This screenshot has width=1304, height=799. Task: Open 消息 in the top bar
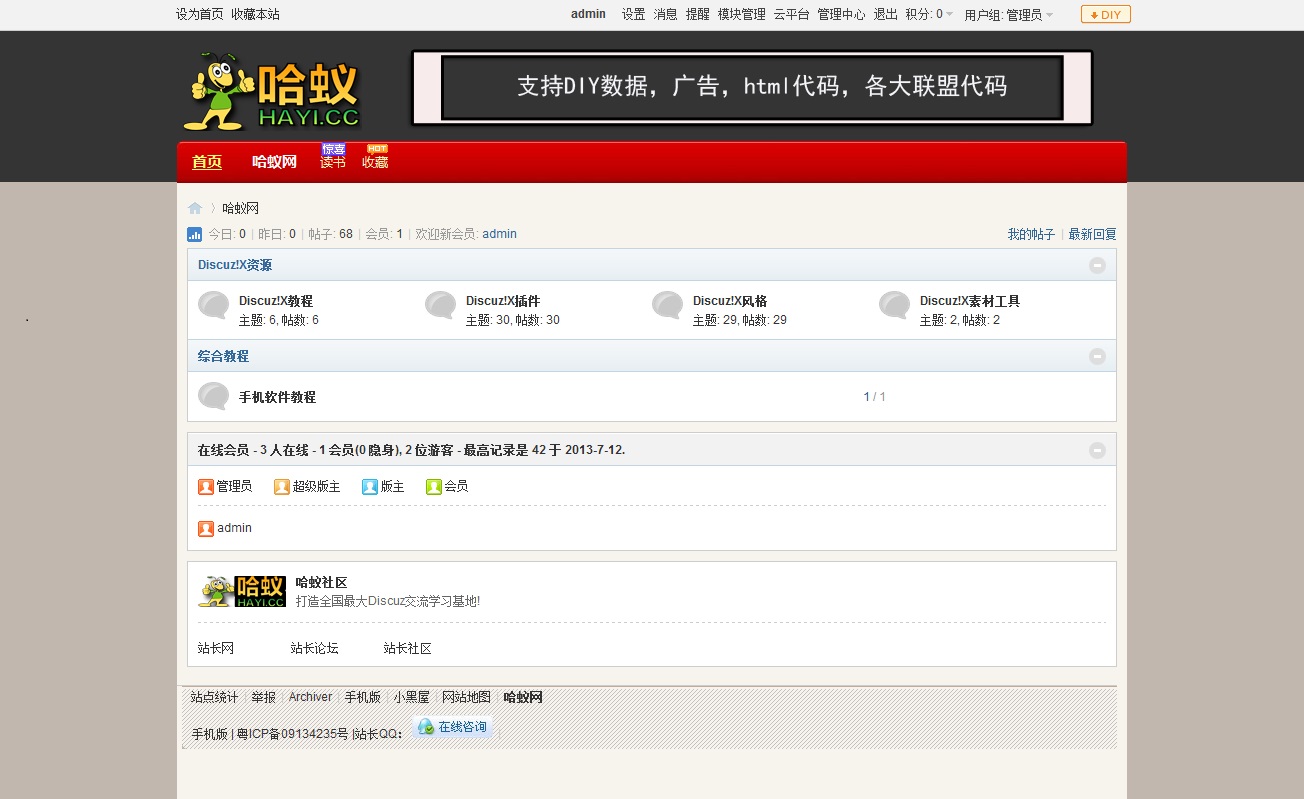pyautogui.click(x=665, y=15)
